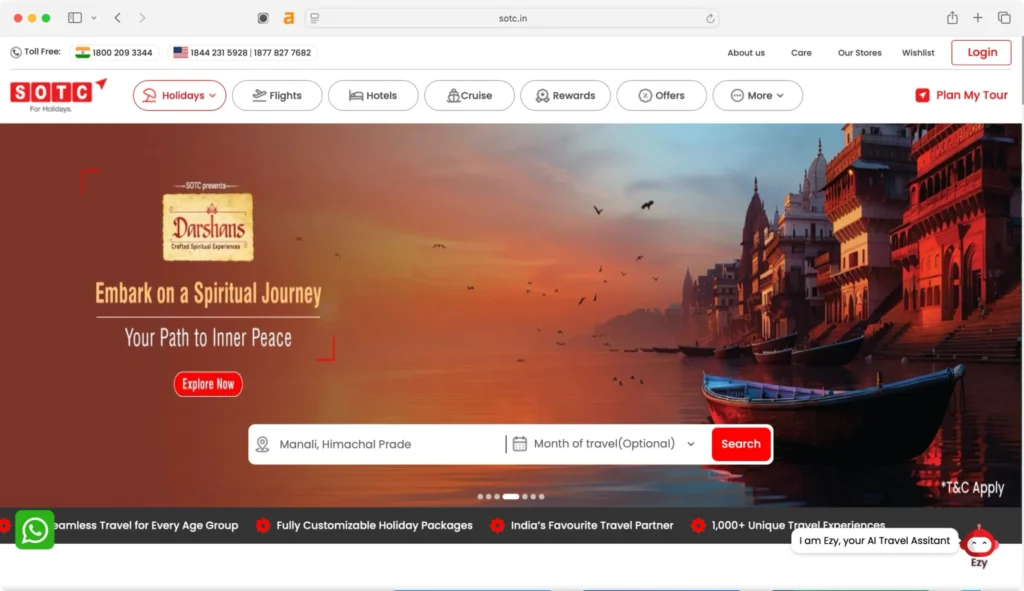Open the About us menu item
The image size is (1024, 591).
pos(746,52)
